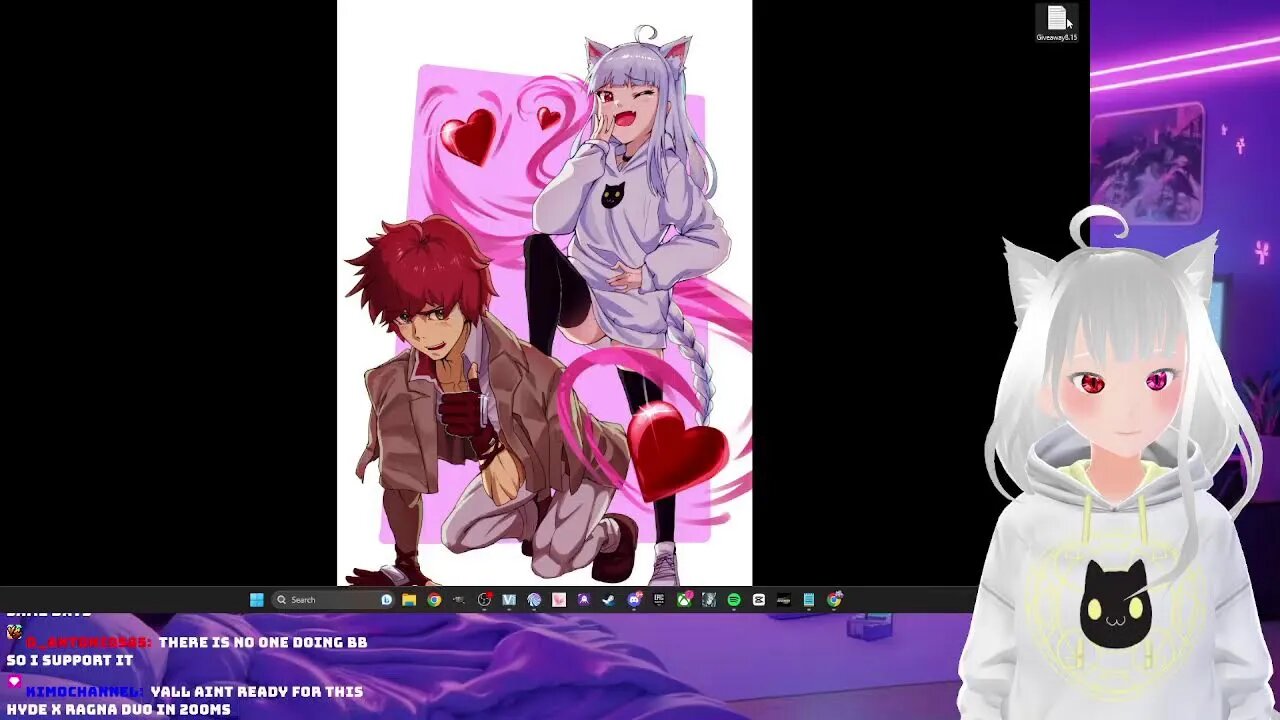Open the CapCut icon on the taskbar
Viewport: 1280px width, 720px height.
(759, 600)
